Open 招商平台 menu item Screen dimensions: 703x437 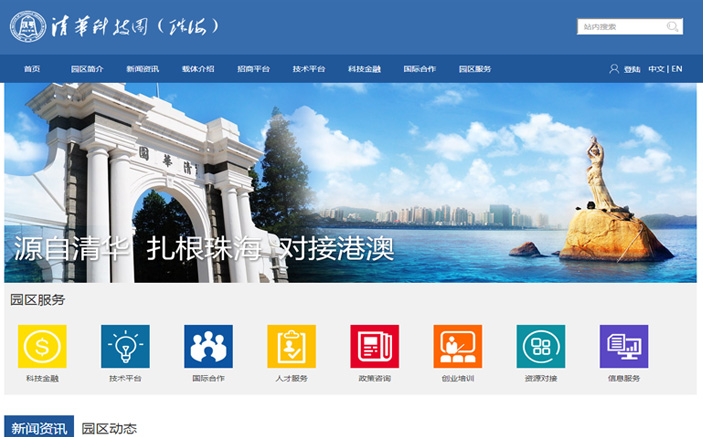pos(253,69)
